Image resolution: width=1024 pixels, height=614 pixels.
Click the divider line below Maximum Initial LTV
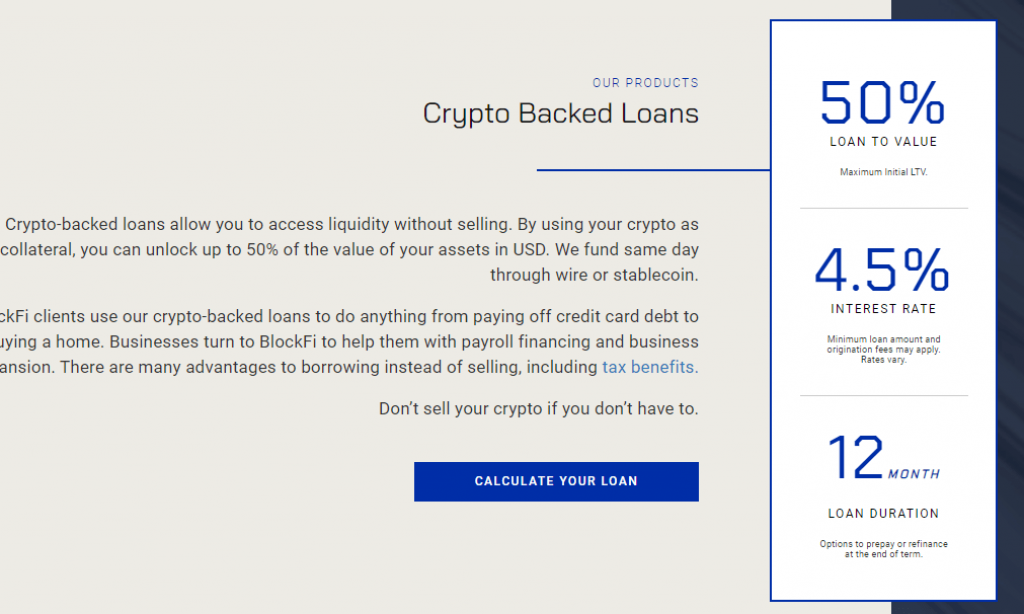pyautogui.click(x=884, y=208)
